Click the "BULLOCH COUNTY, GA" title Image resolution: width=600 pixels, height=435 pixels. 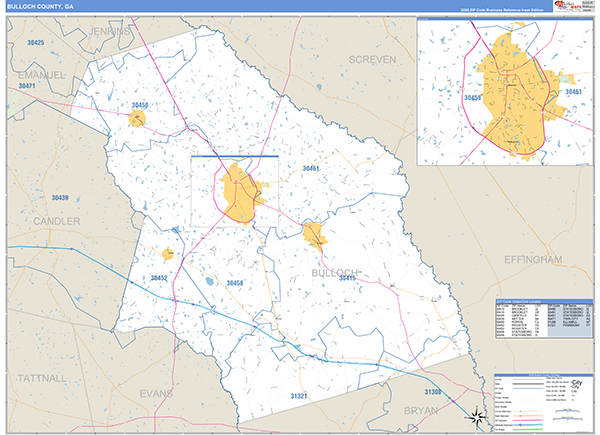pos(40,7)
